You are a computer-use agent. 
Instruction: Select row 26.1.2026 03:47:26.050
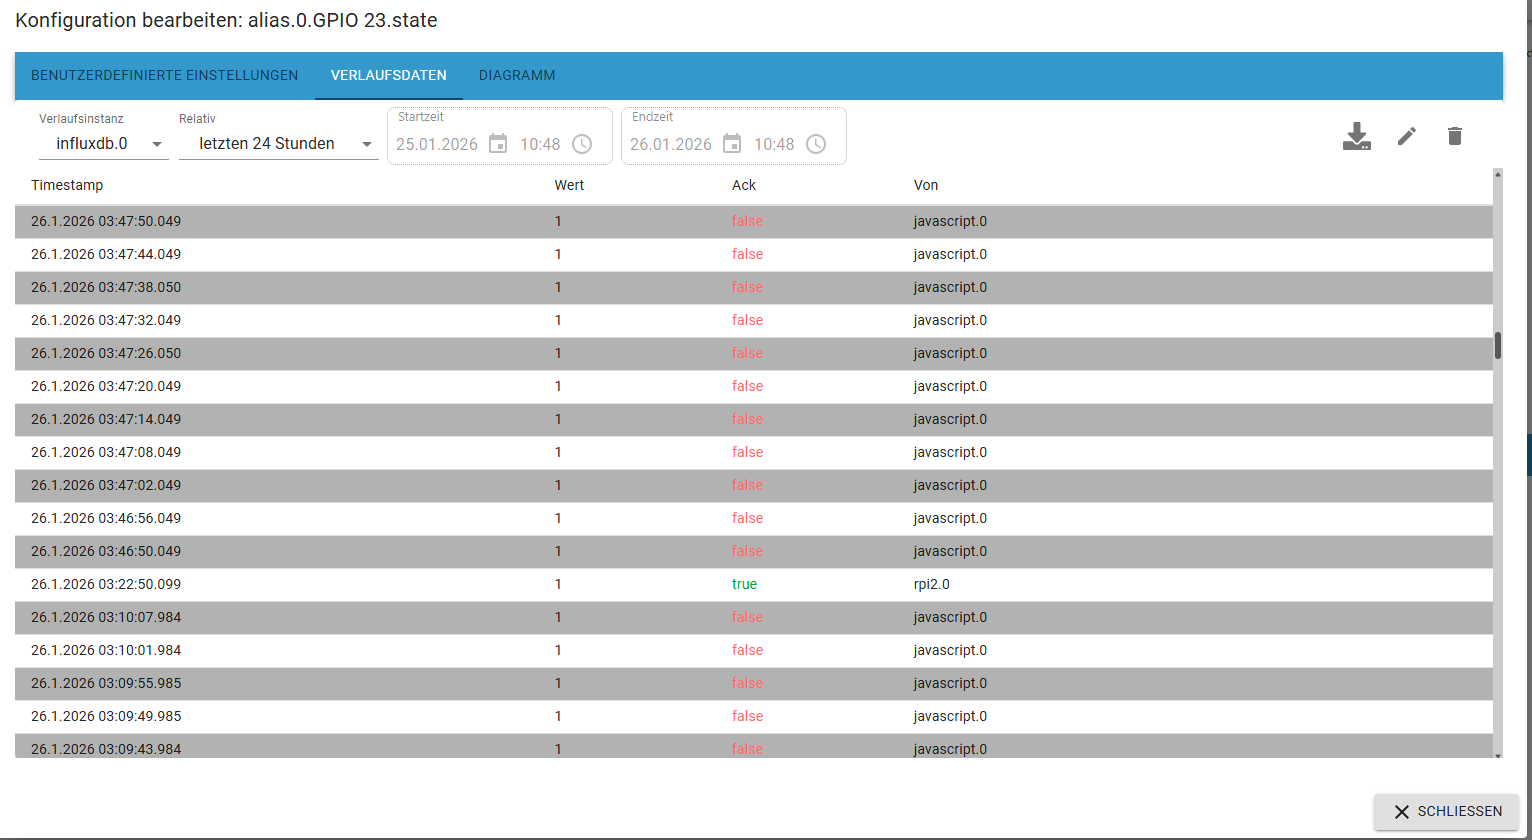(754, 353)
